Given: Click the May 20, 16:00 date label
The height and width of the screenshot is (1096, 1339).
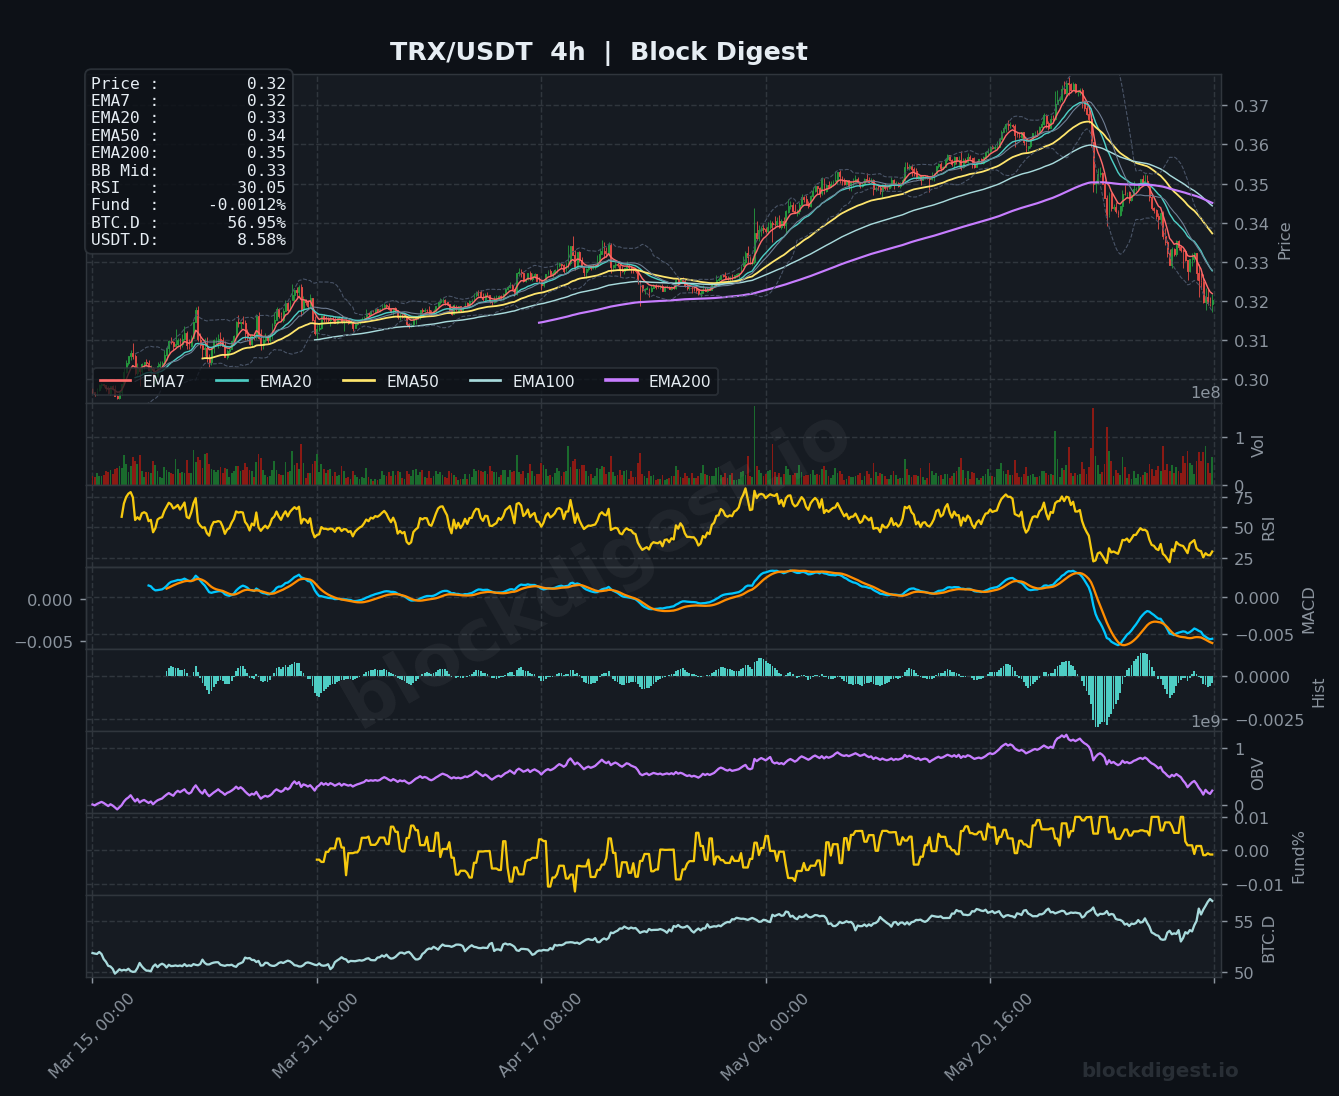Looking at the screenshot, I should (x=988, y=1037).
